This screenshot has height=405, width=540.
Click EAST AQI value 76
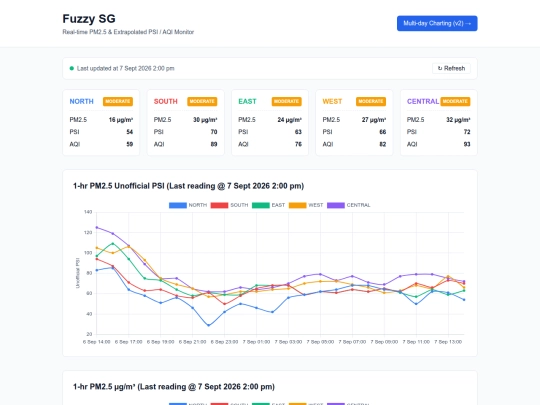click(x=298, y=144)
